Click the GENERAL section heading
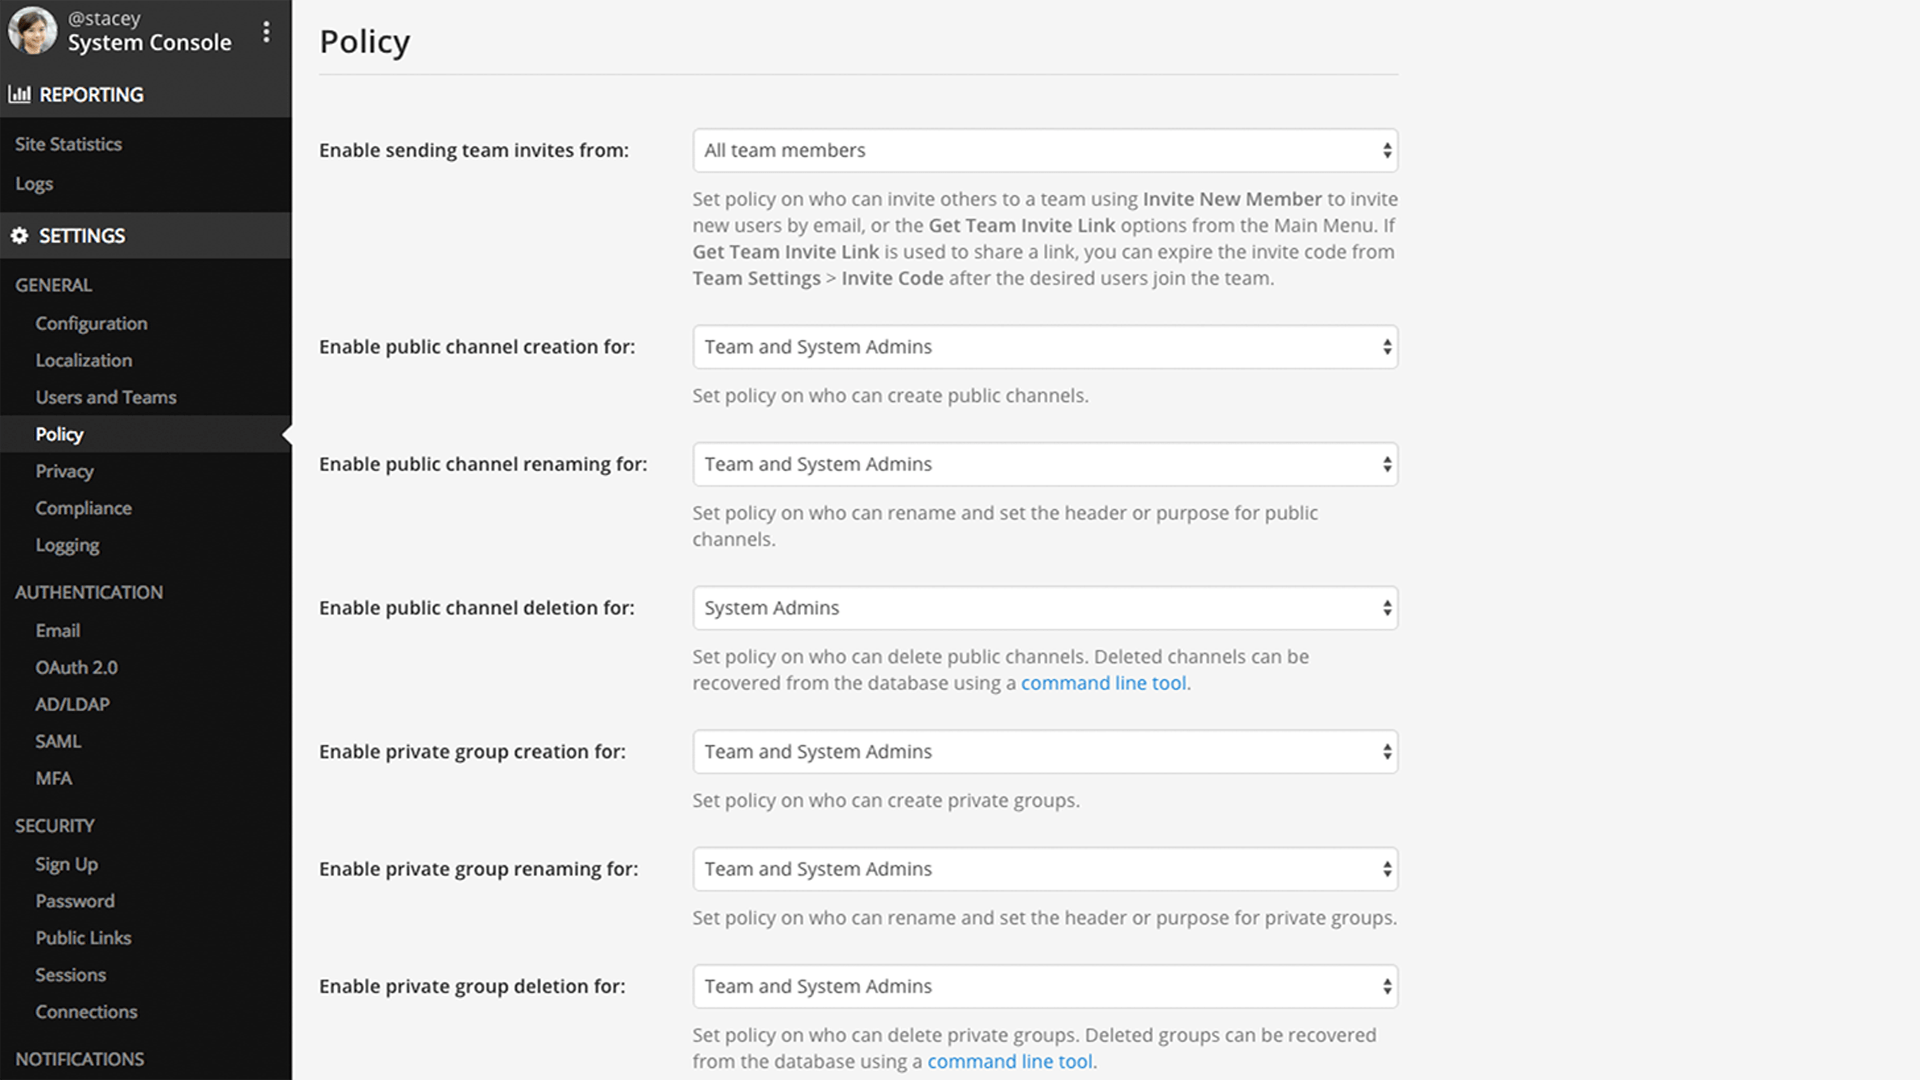 [53, 285]
